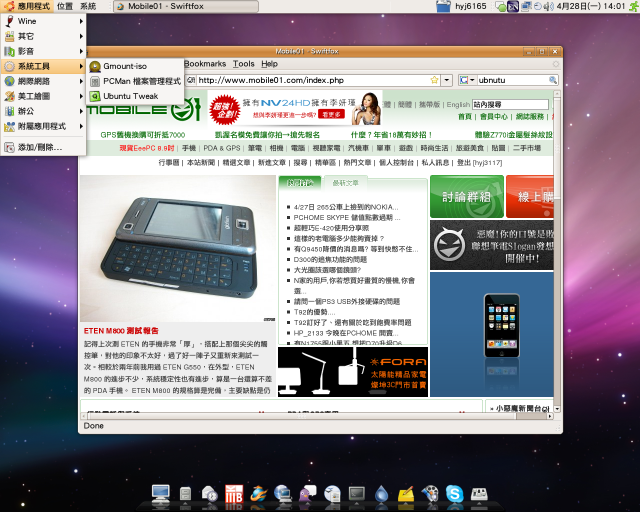Open the 超輕巧E-420使用分享照 topic
640x512 pixels.
click(x=331, y=228)
